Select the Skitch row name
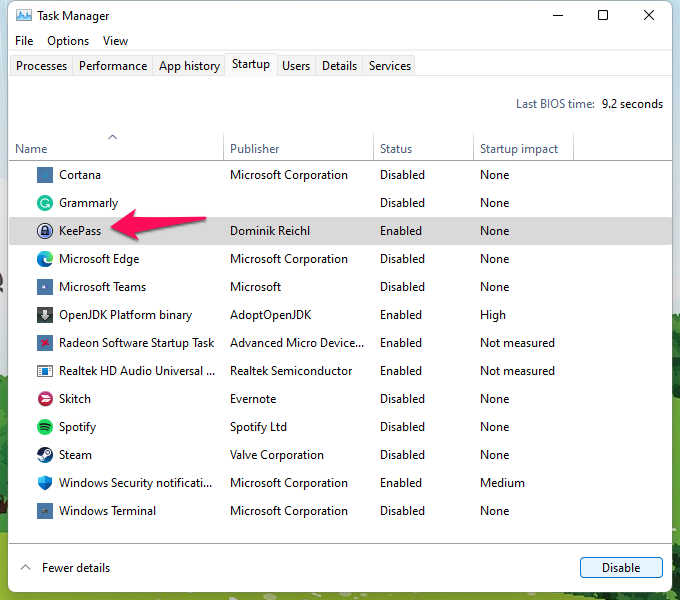 tap(75, 399)
